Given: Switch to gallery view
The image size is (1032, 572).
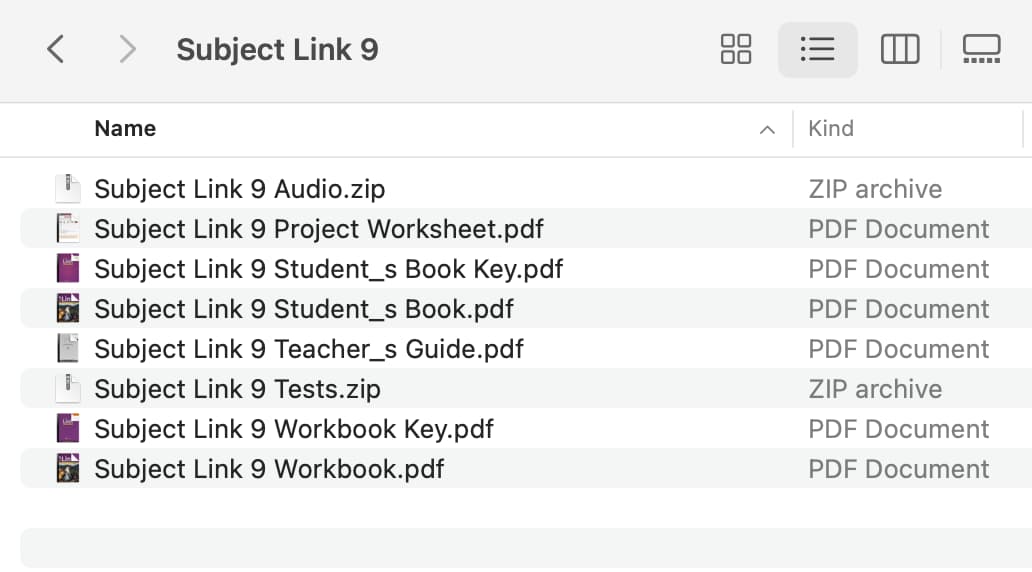Looking at the screenshot, I should [981, 49].
